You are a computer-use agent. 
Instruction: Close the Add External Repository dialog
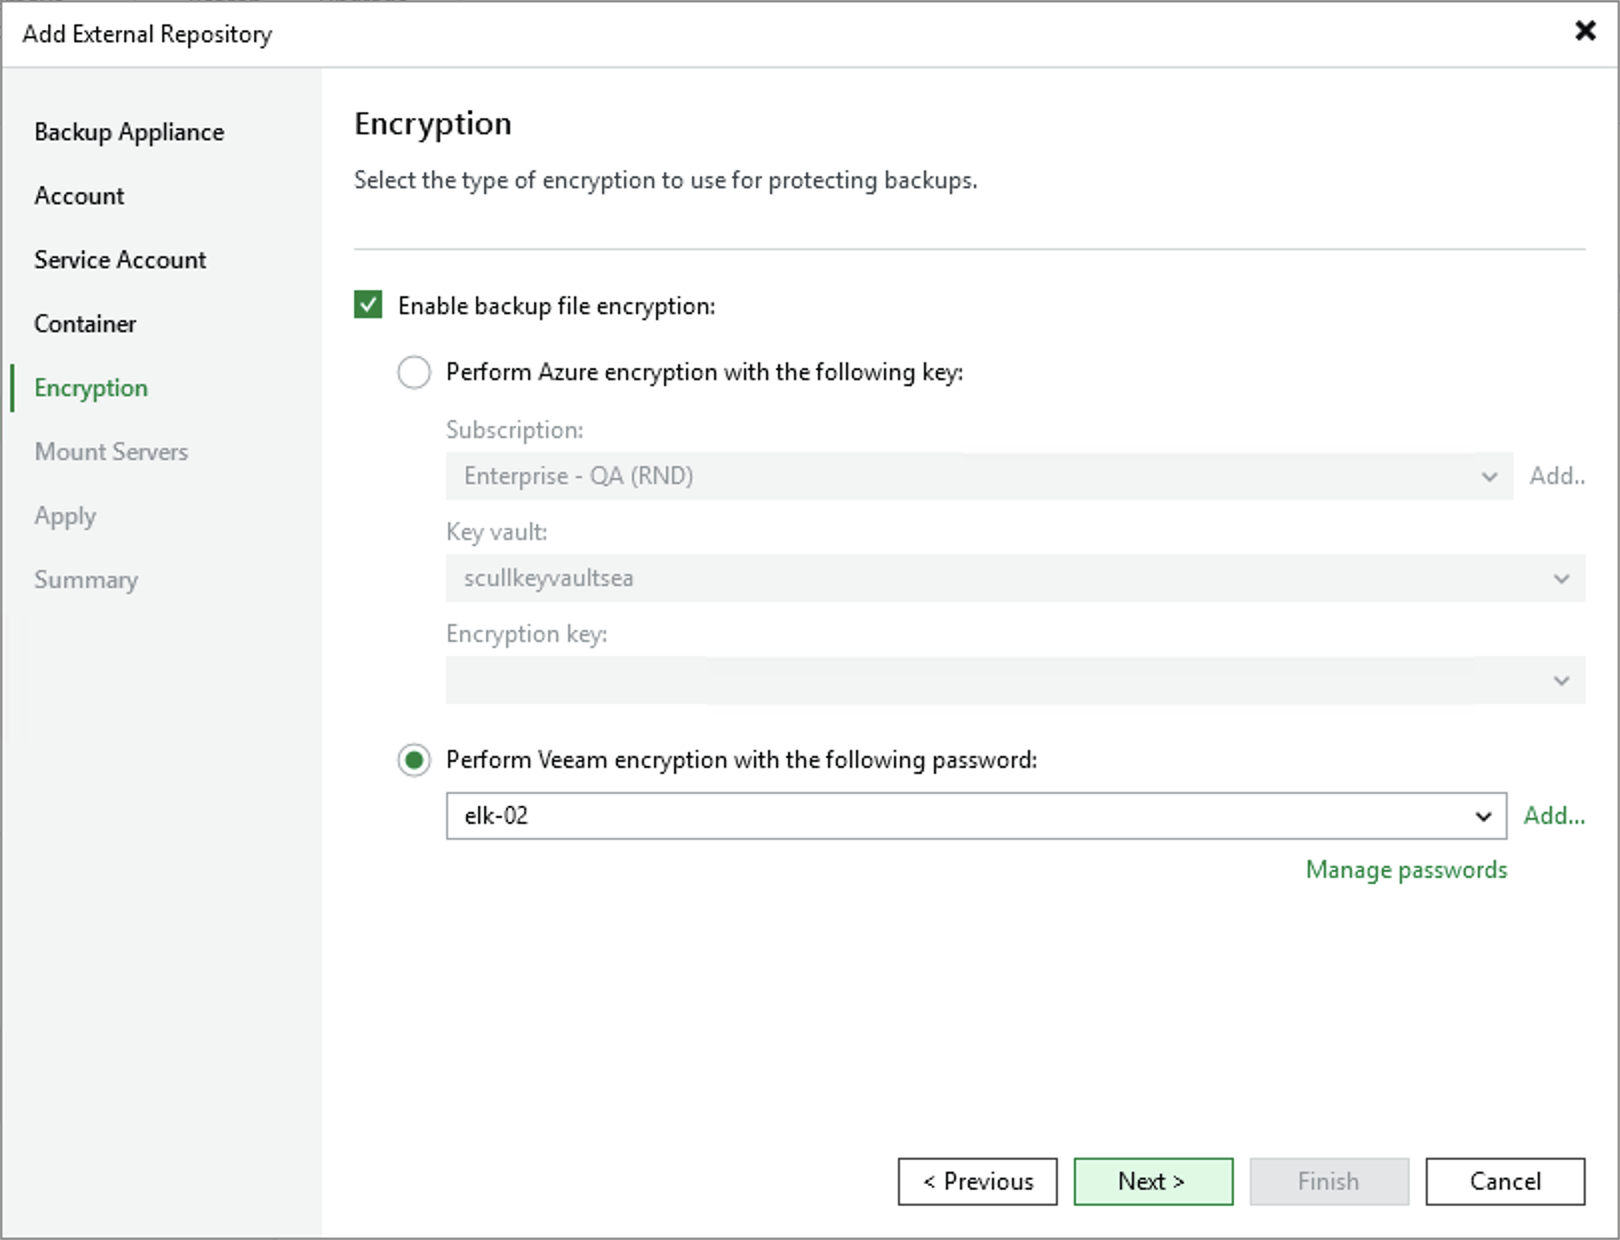pyautogui.click(x=1585, y=31)
